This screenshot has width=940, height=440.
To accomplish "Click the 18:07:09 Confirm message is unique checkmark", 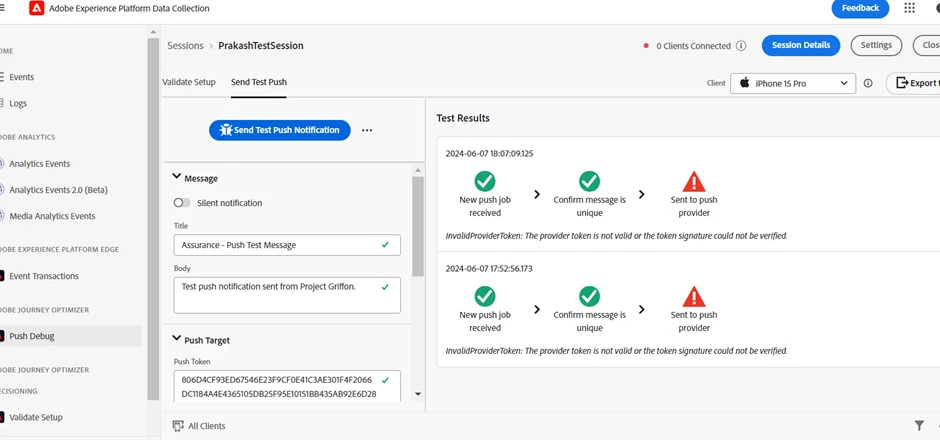I will [589, 181].
